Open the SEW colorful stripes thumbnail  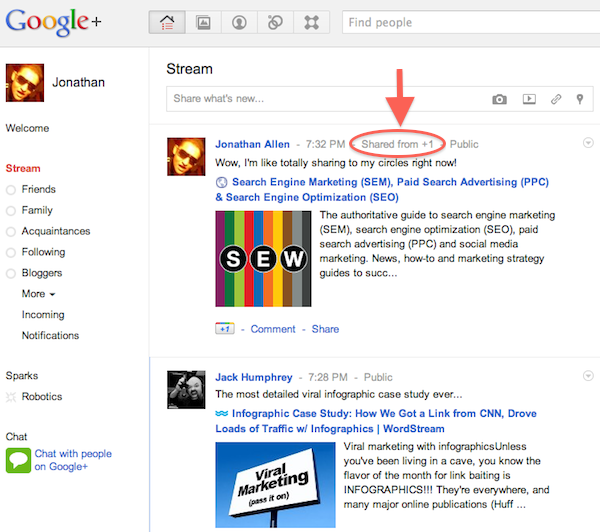coord(263,259)
